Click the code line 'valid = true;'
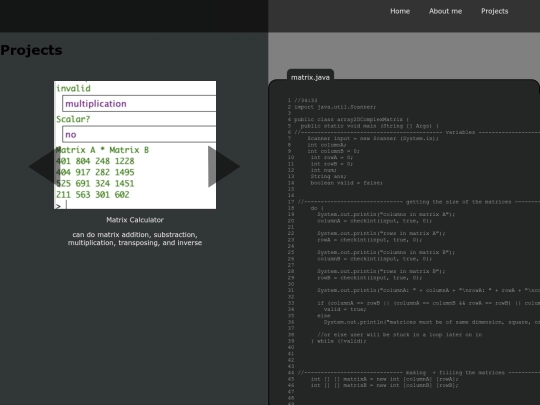 click(x=345, y=309)
